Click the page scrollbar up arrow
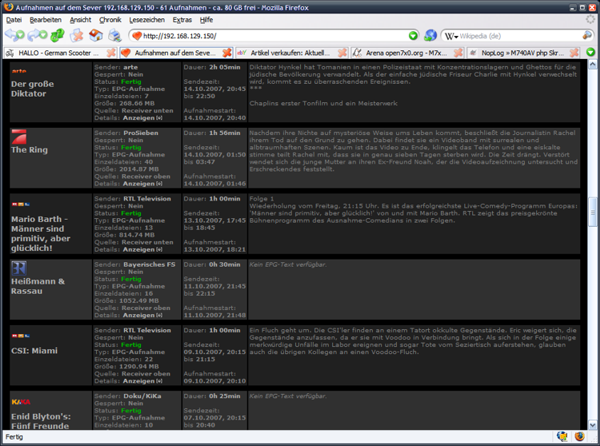Image resolution: width=600 pixels, height=446 pixels. click(x=592, y=65)
